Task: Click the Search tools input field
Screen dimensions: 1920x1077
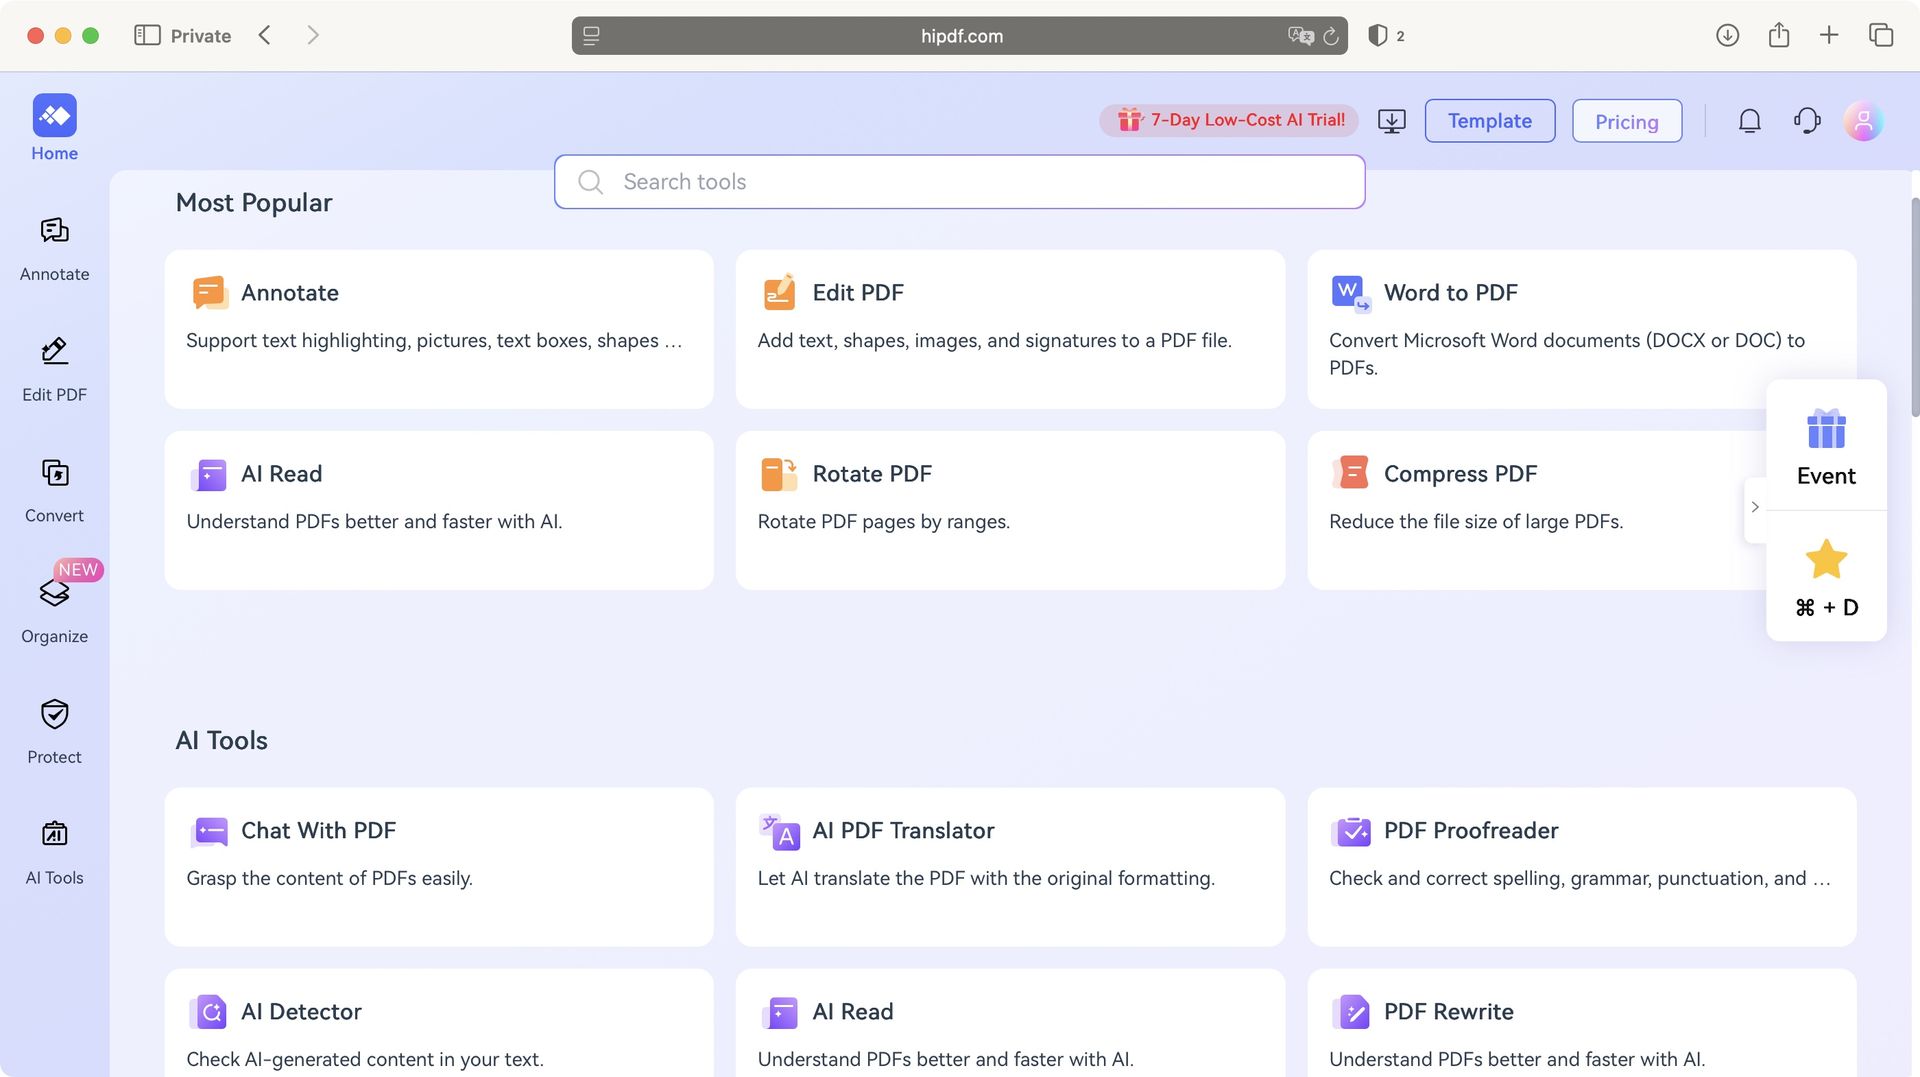Action: click(959, 182)
